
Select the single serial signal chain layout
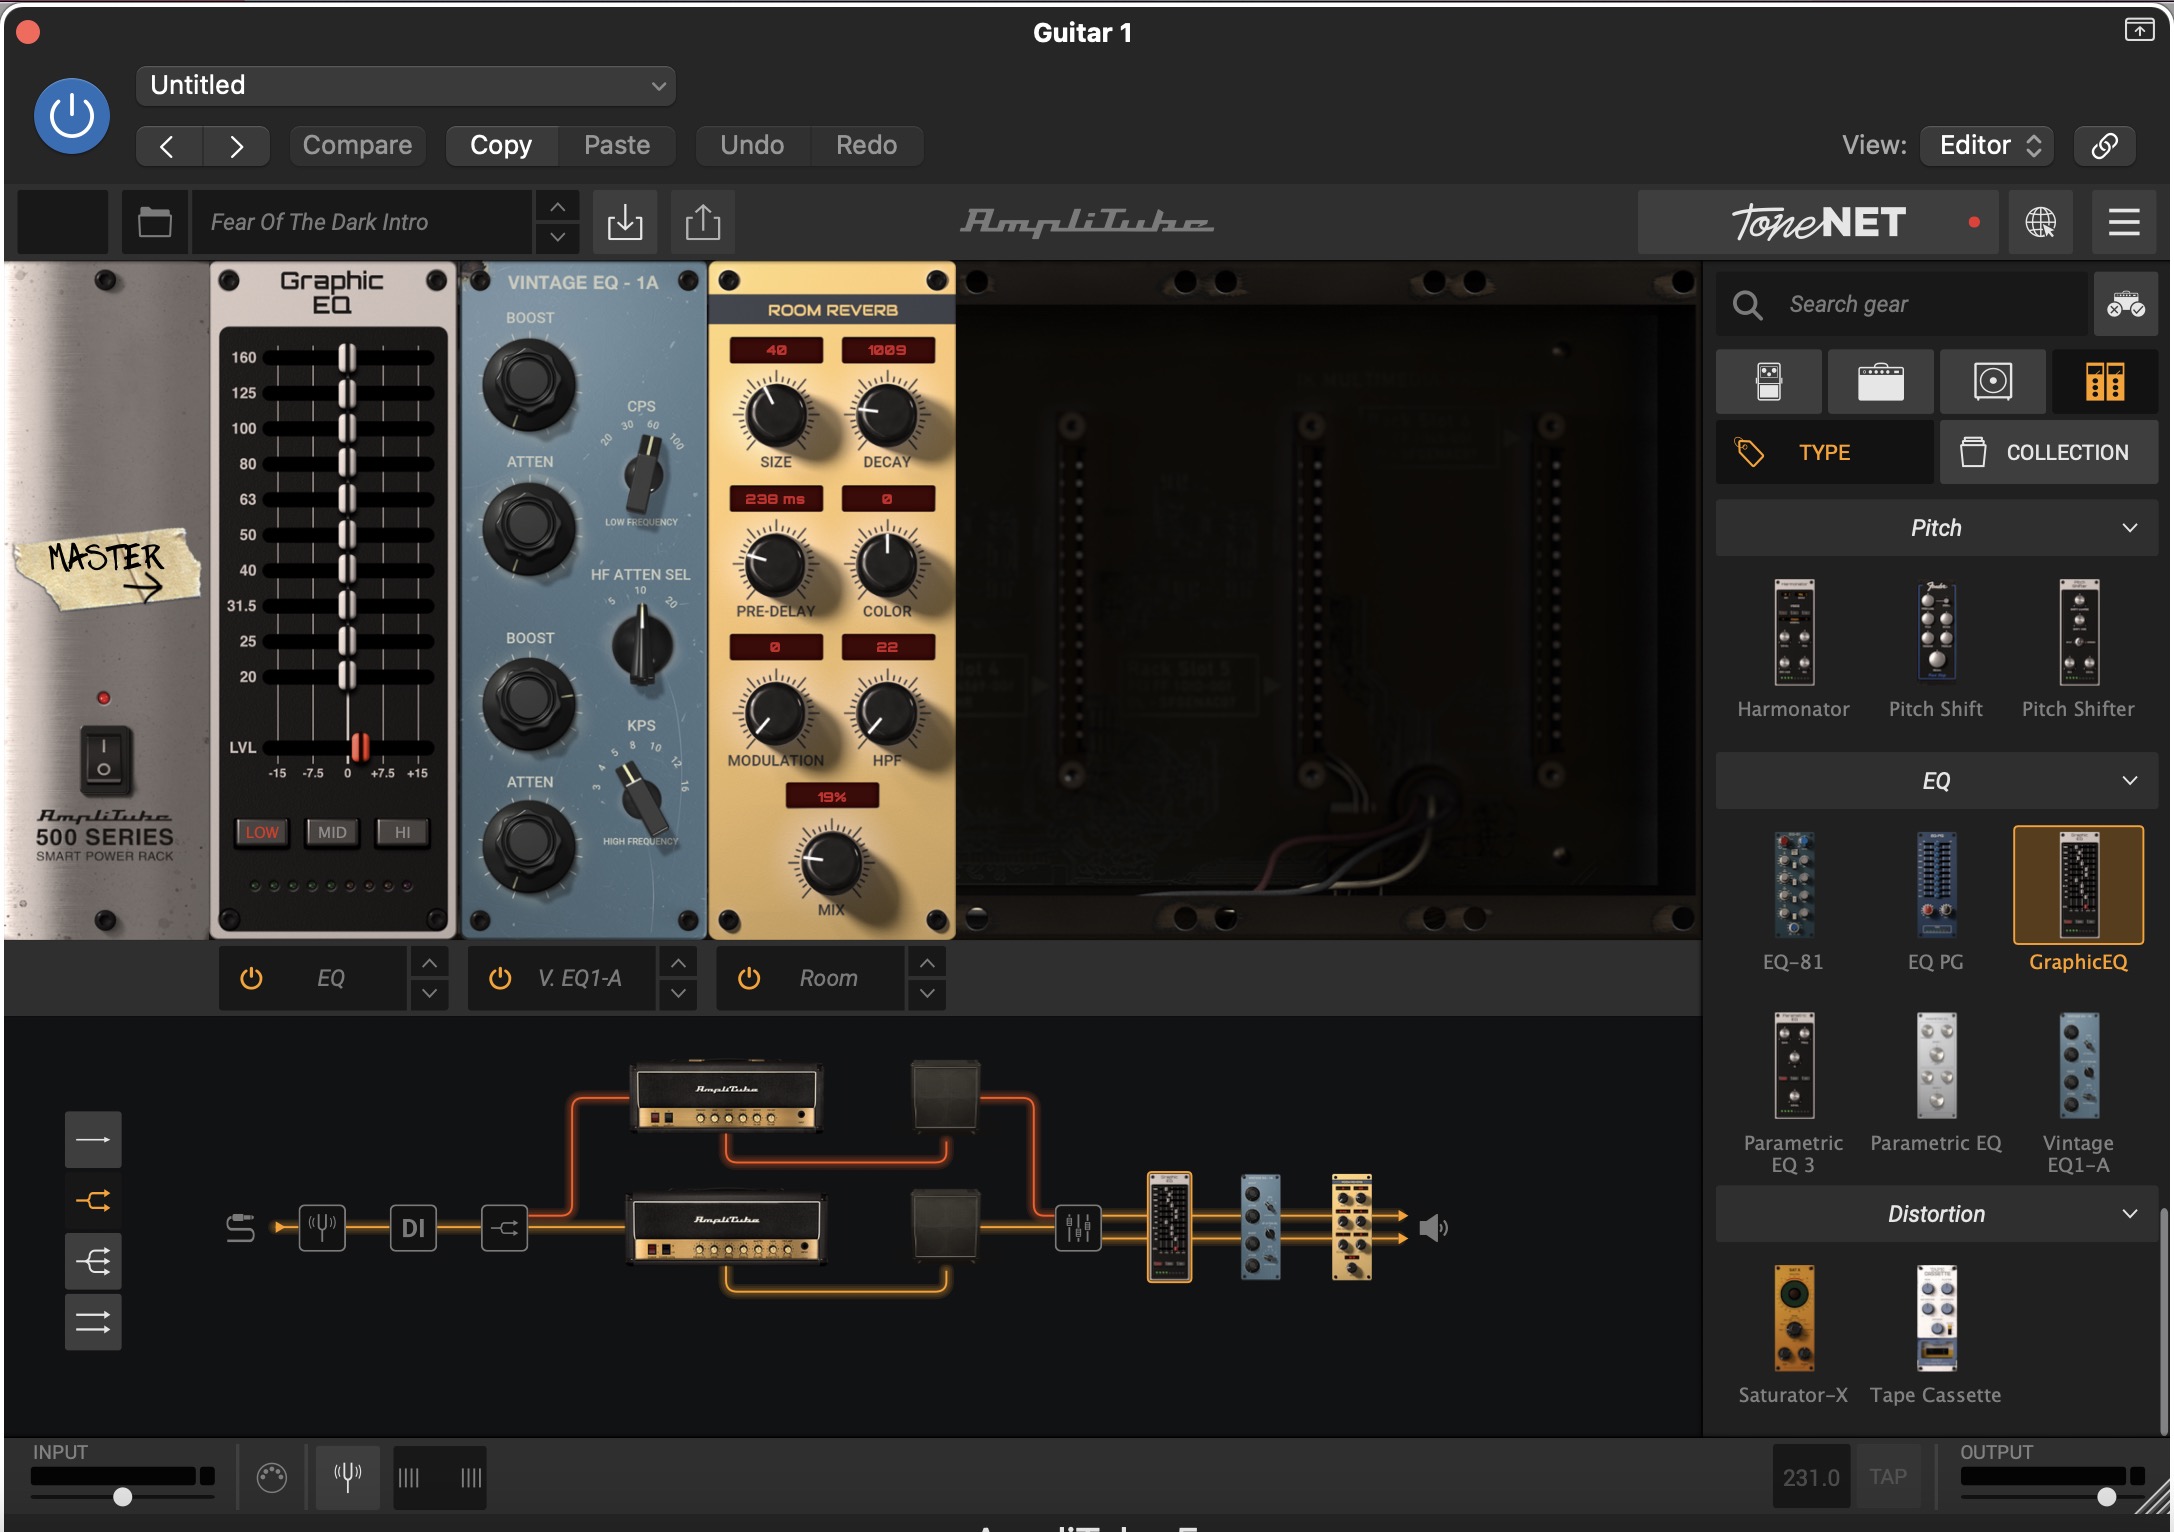click(93, 1139)
